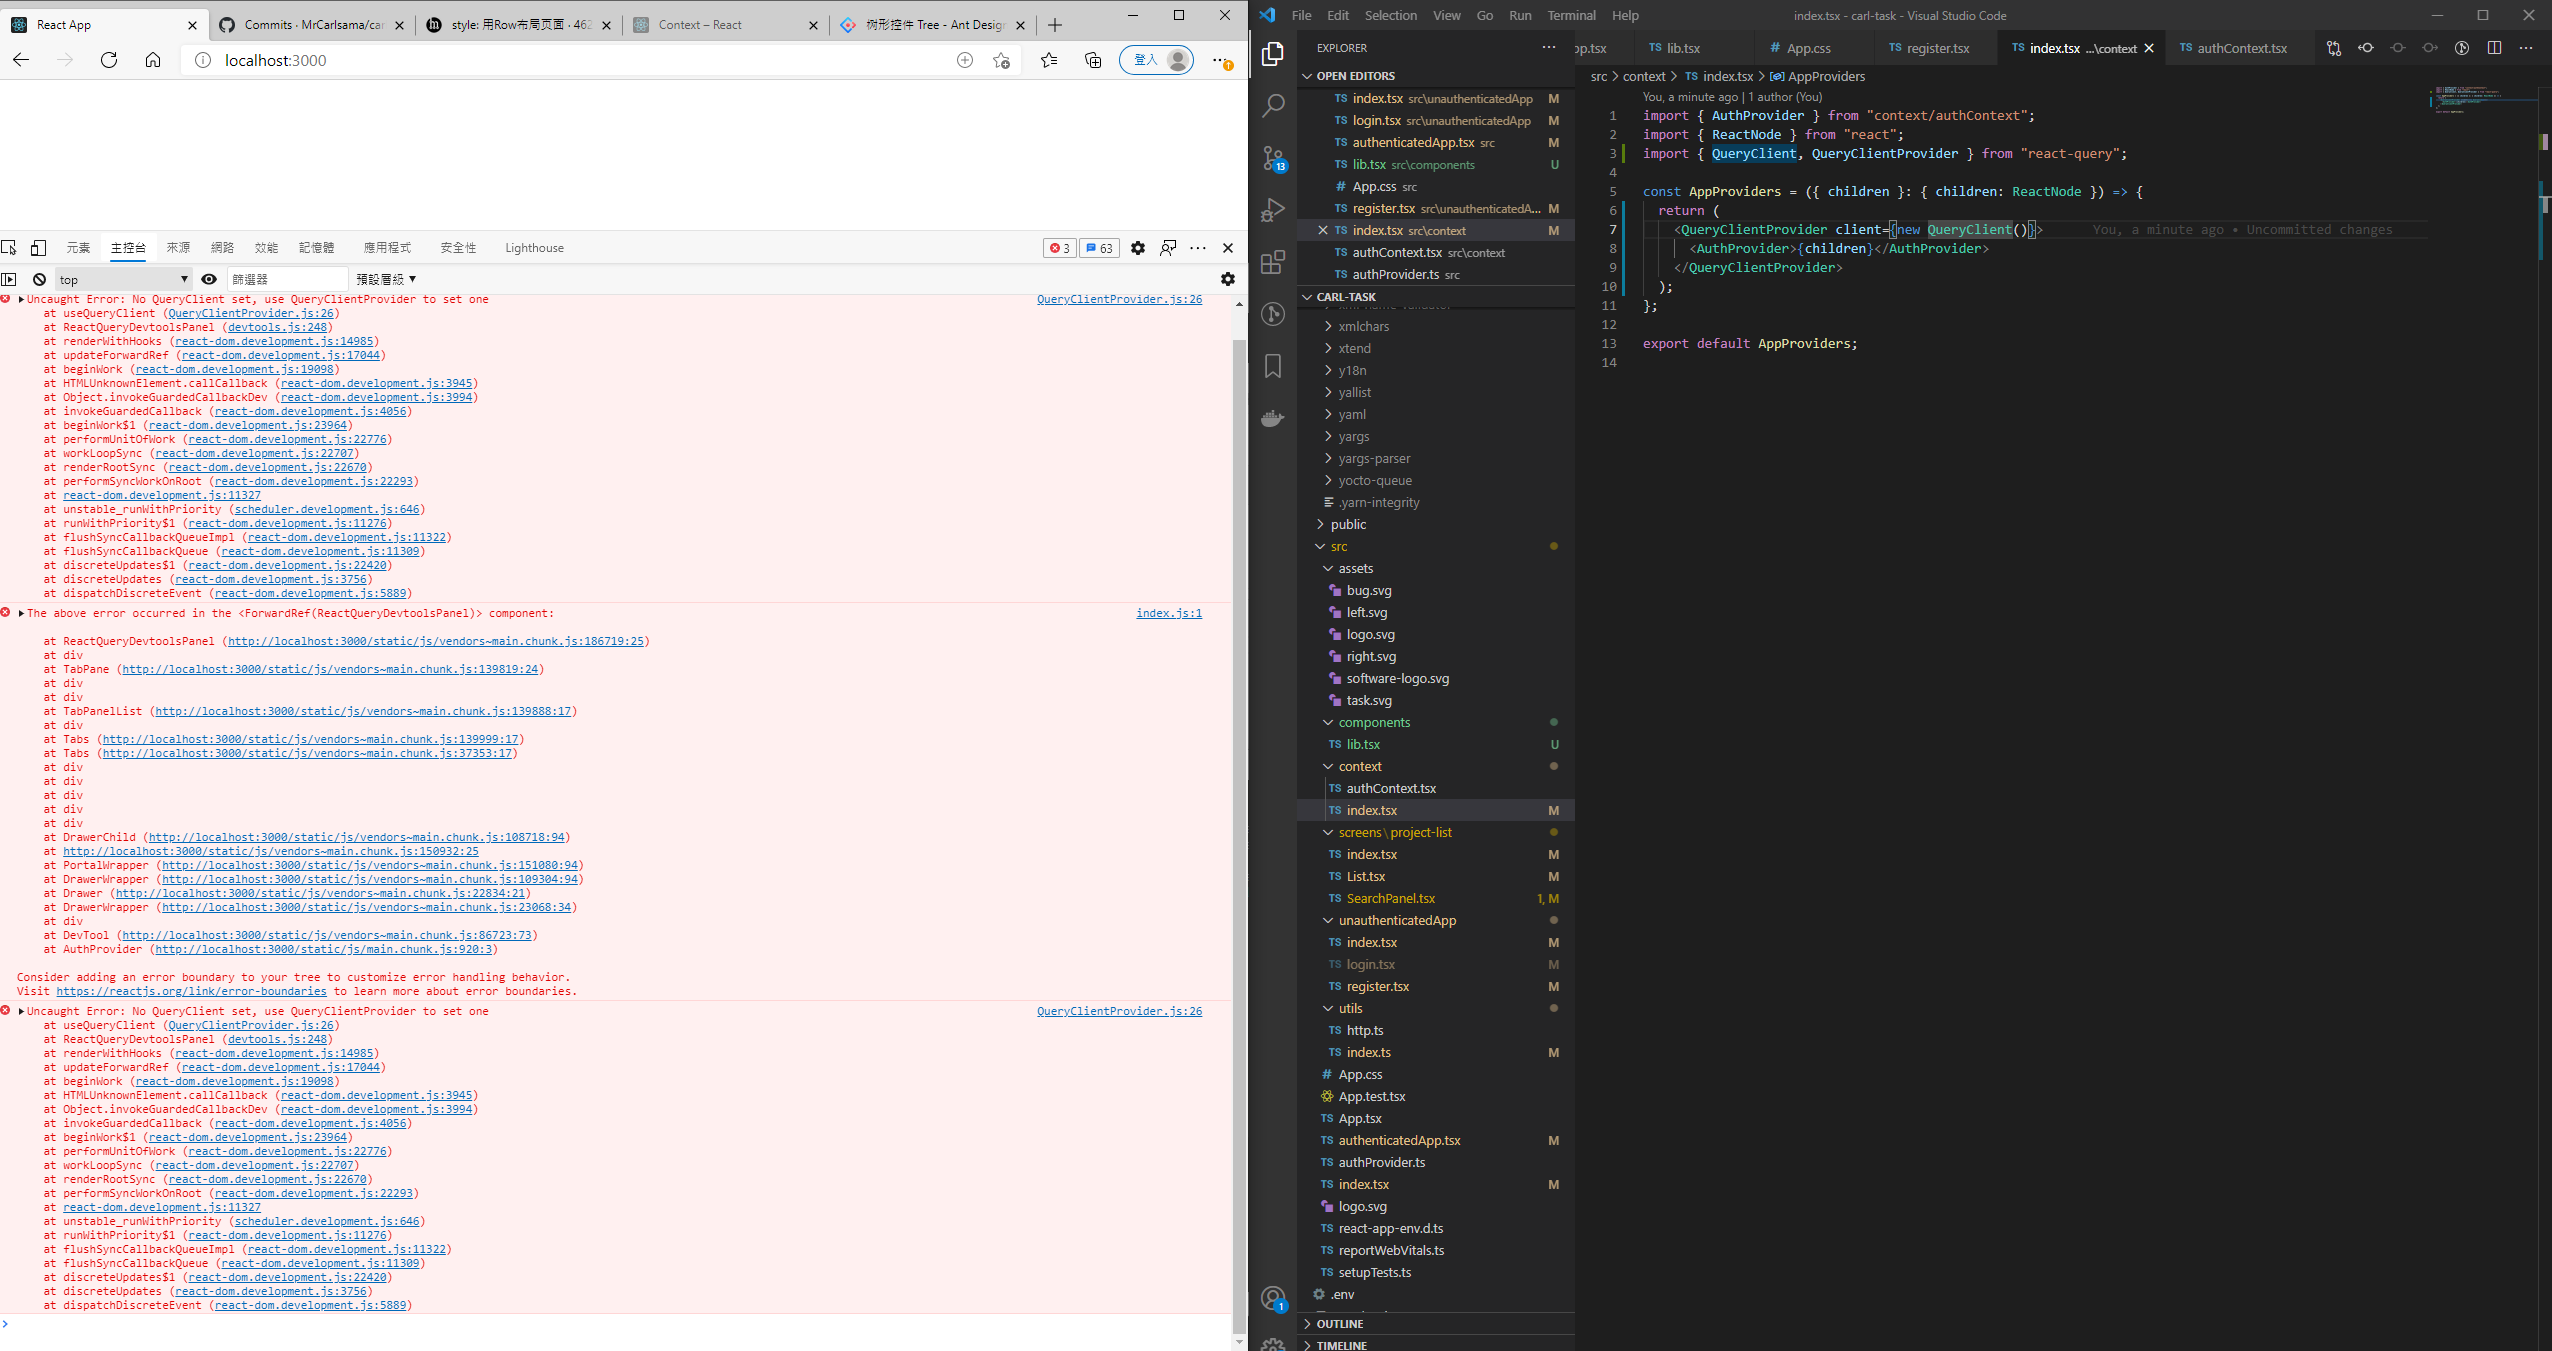Open a new browser tab with plus
The height and width of the screenshot is (1351, 2552).
tap(1054, 25)
